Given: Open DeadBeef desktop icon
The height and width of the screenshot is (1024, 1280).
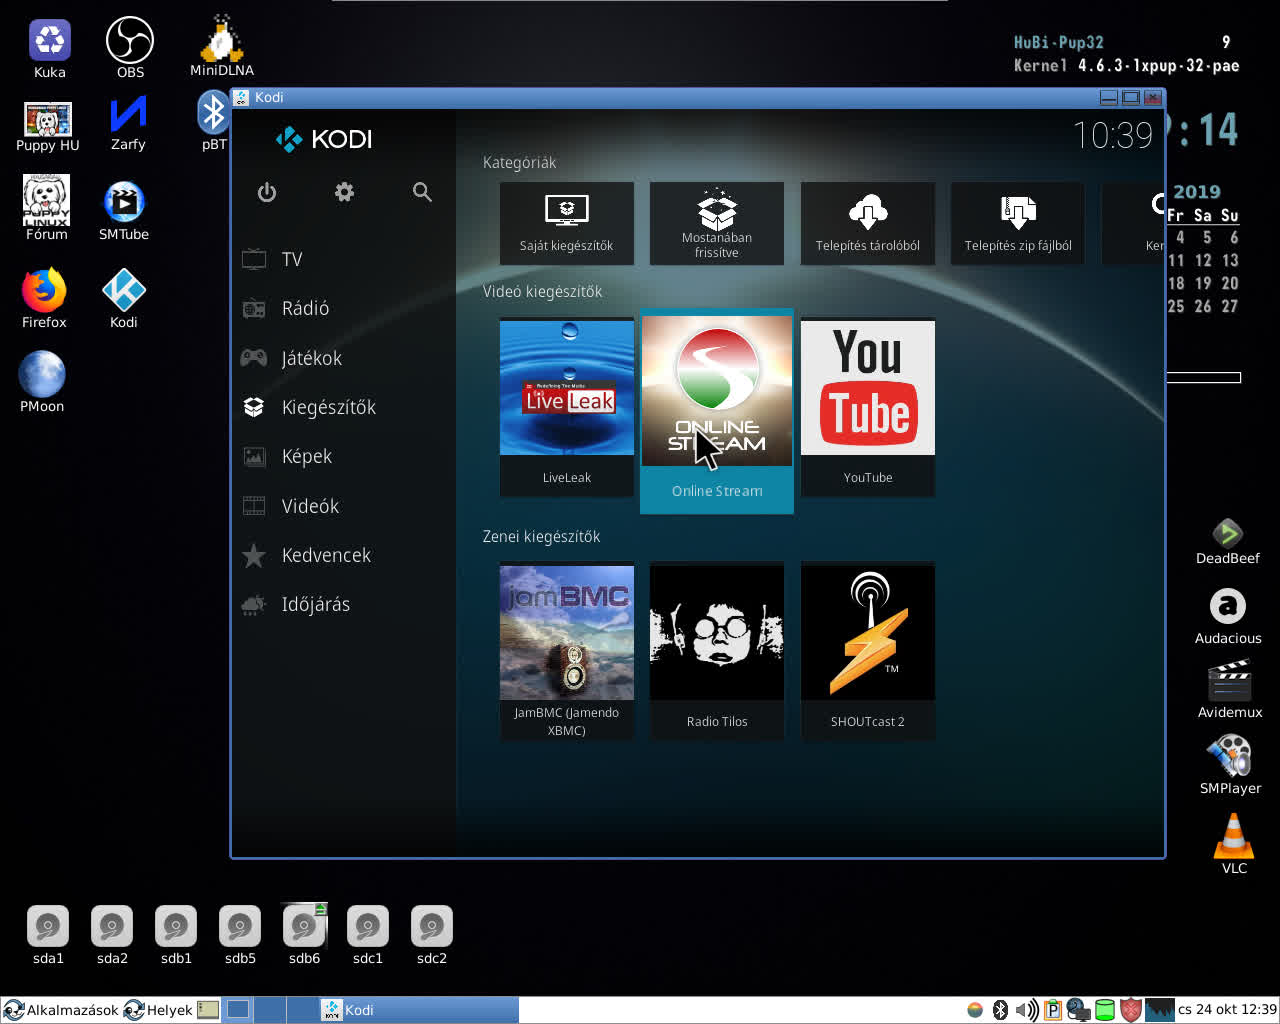Looking at the screenshot, I should click(x=1228, y=541).
